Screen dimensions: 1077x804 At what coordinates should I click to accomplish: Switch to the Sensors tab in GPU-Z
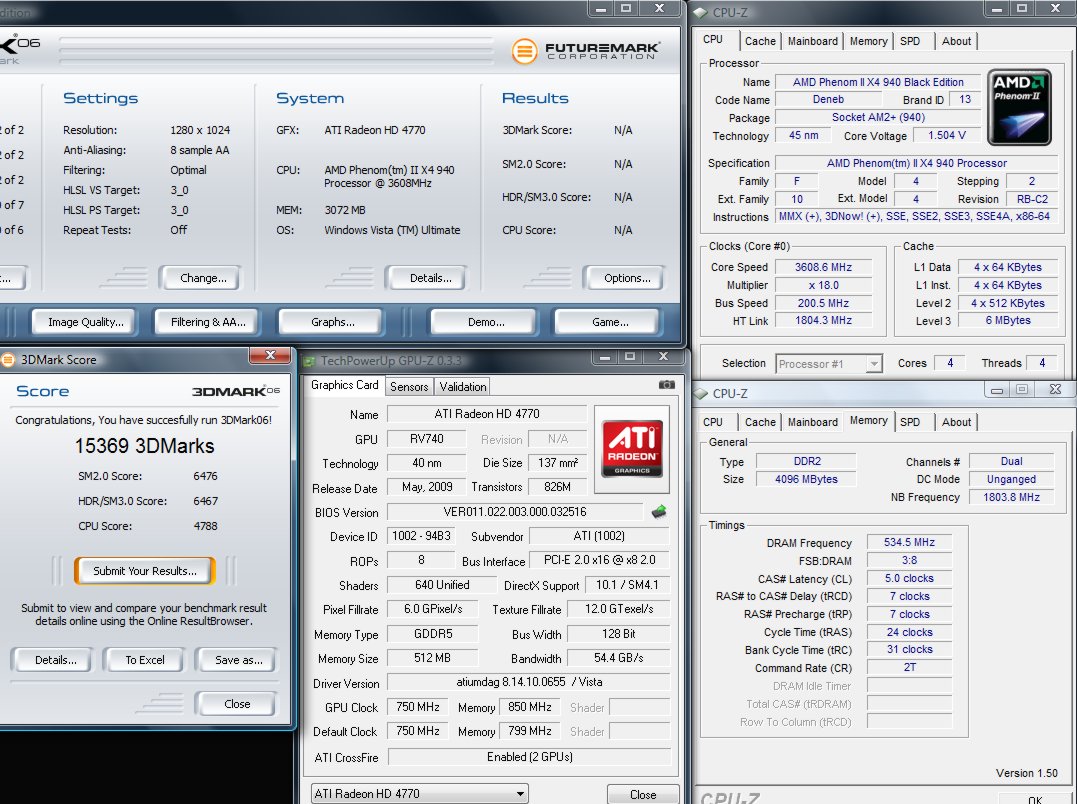409,387
